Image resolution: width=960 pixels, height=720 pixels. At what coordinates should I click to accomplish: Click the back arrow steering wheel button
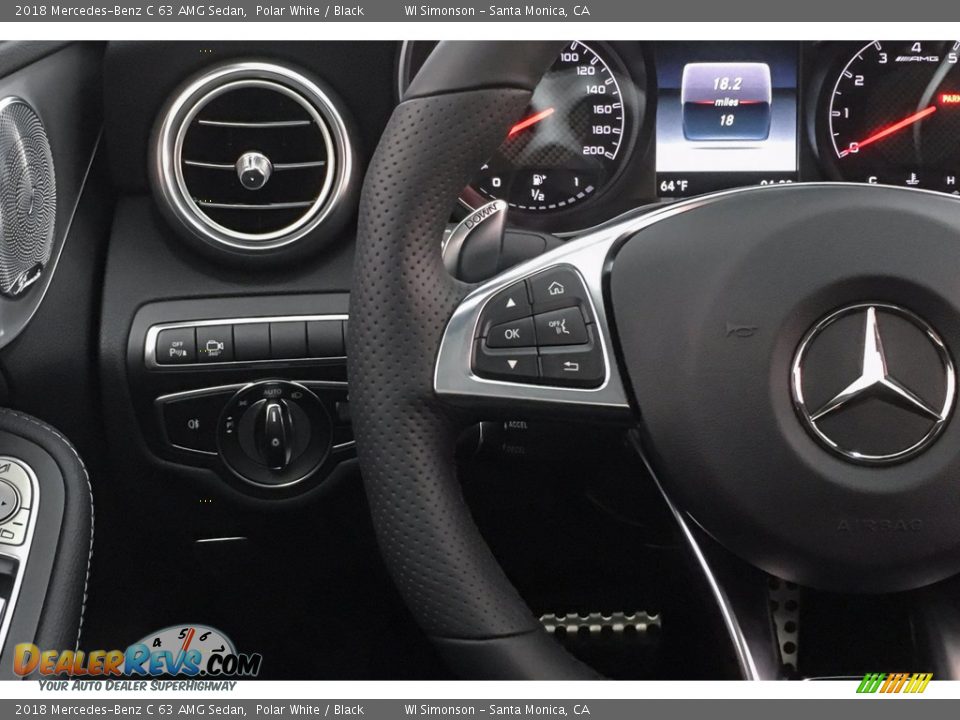pos(571,366)
